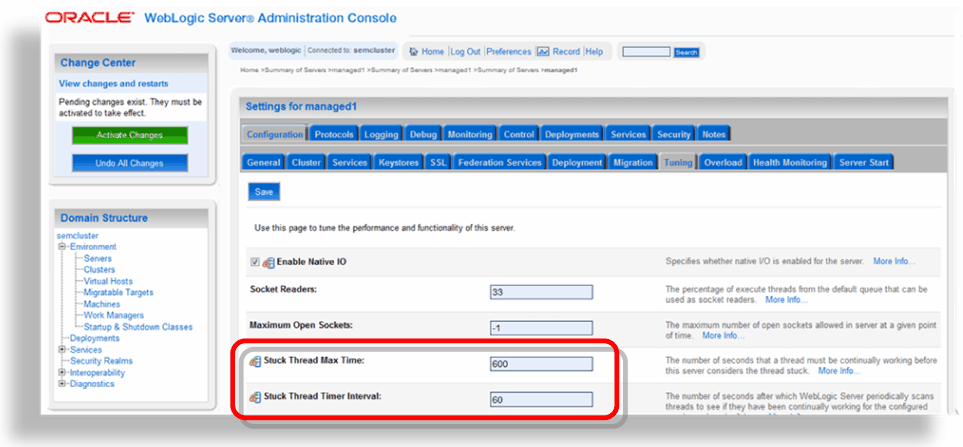Open Security Realms in the tree
Image resolution: width=963 pixels, height=447 pixels.
pyautogui.click(x=101, y=361)
